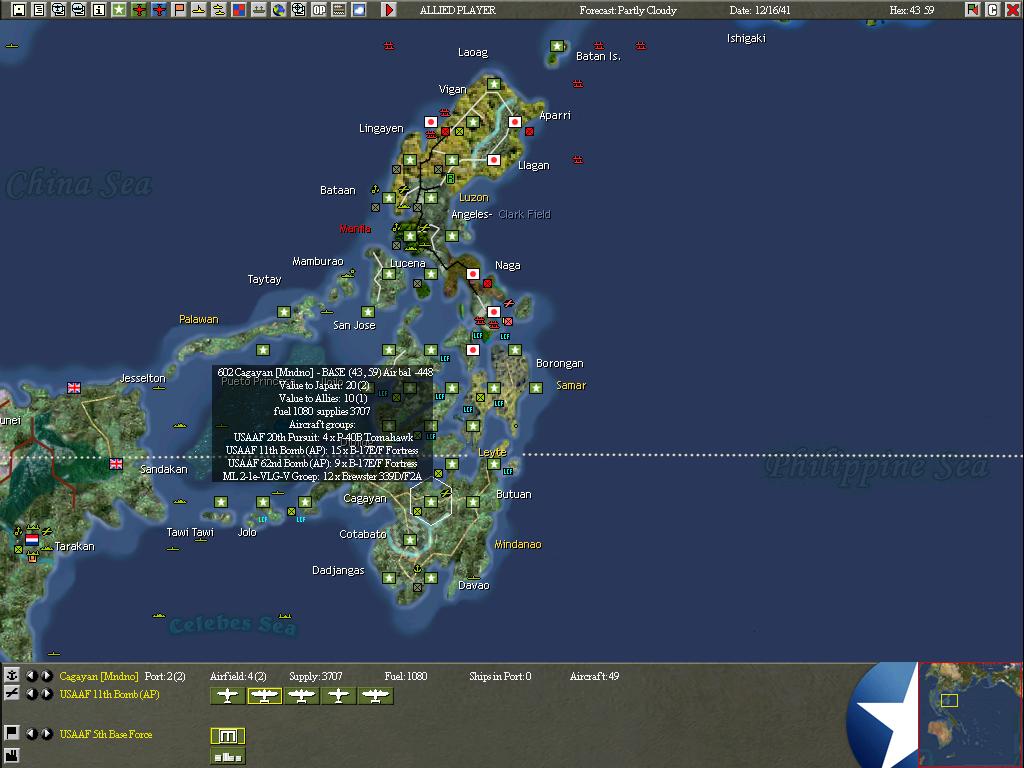Click the red plane on green background icon
This screenshot has width=1024, height=768.
click(x=138, y=10)
